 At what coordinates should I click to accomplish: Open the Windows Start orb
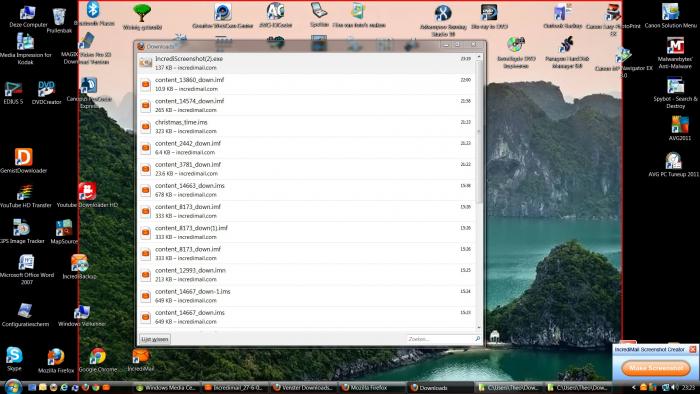(12, 386)
